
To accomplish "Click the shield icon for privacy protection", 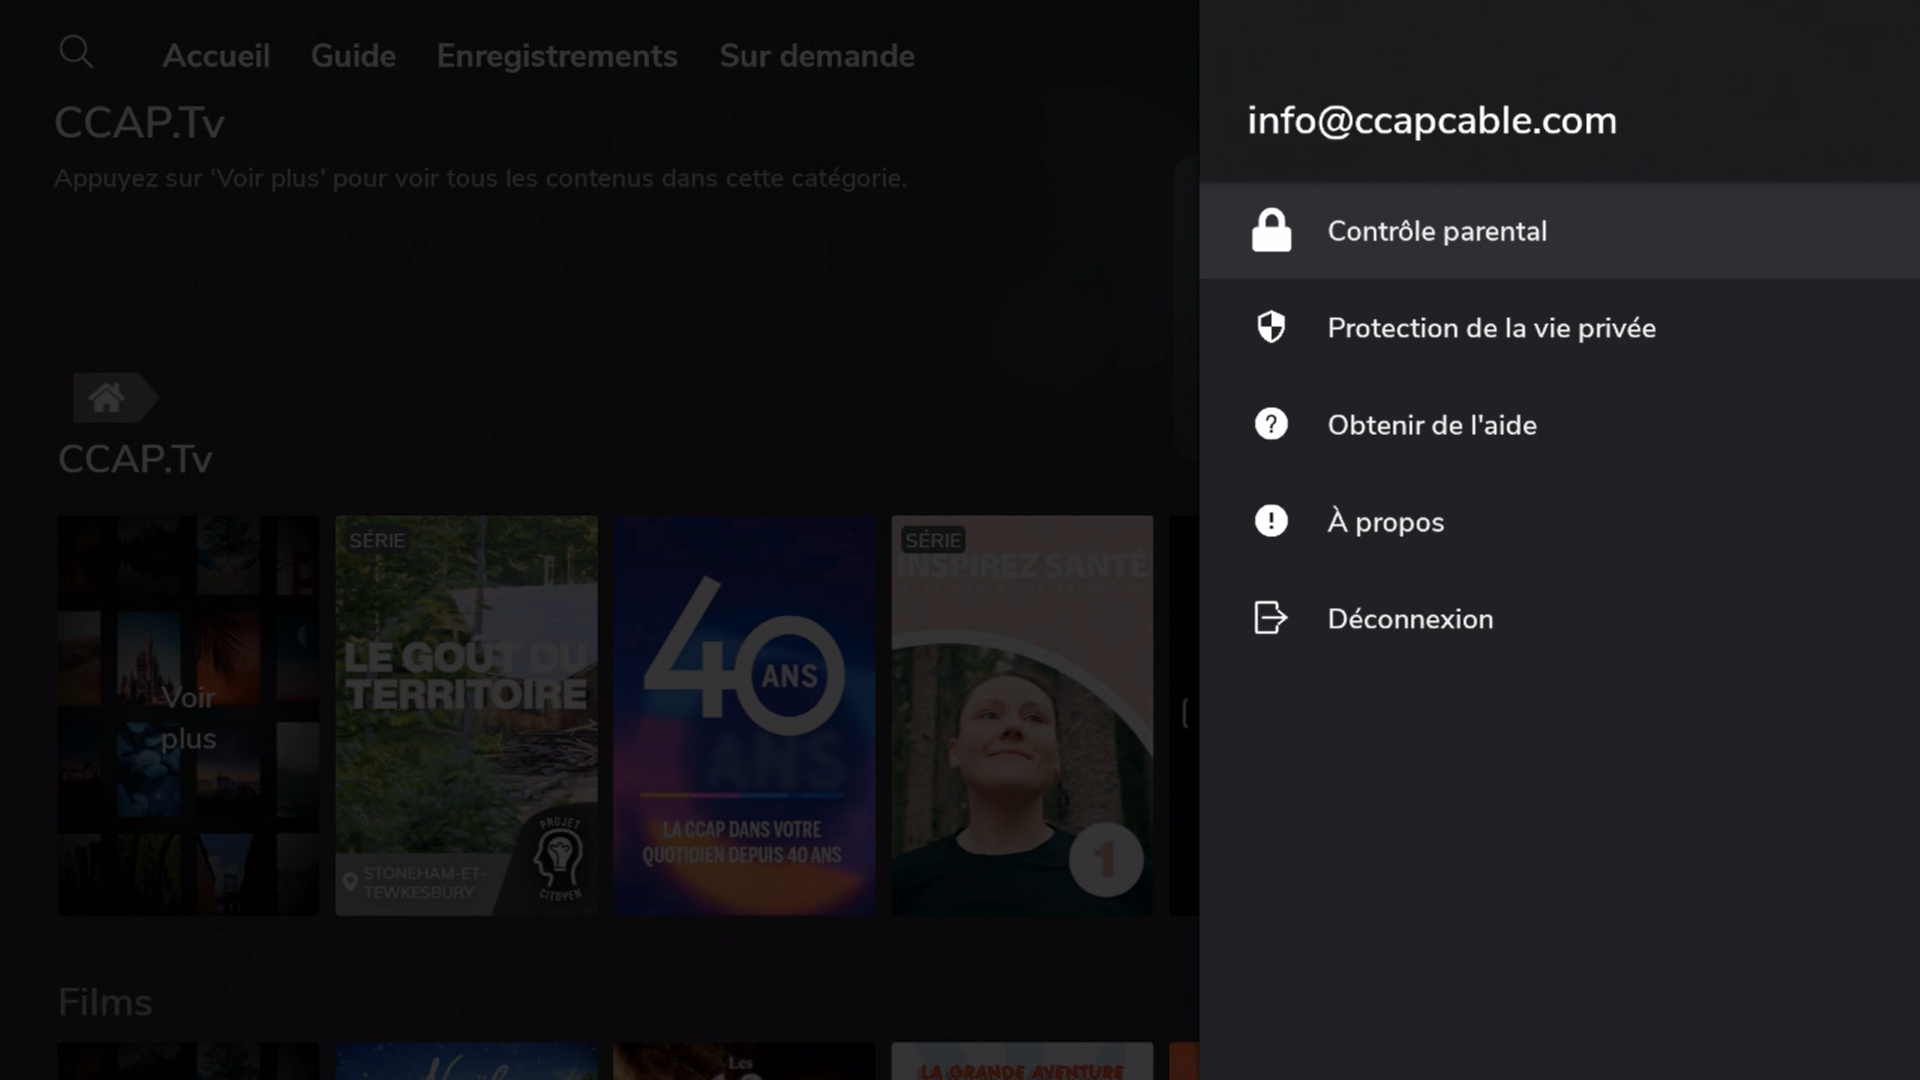I will tap(1271, 327).
